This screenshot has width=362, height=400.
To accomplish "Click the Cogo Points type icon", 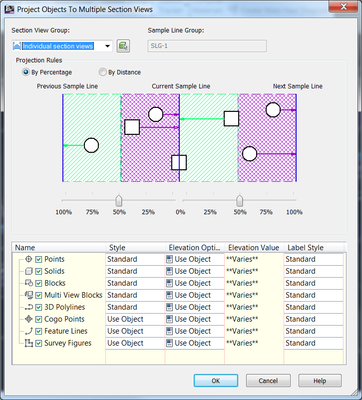I will point(29,319).
